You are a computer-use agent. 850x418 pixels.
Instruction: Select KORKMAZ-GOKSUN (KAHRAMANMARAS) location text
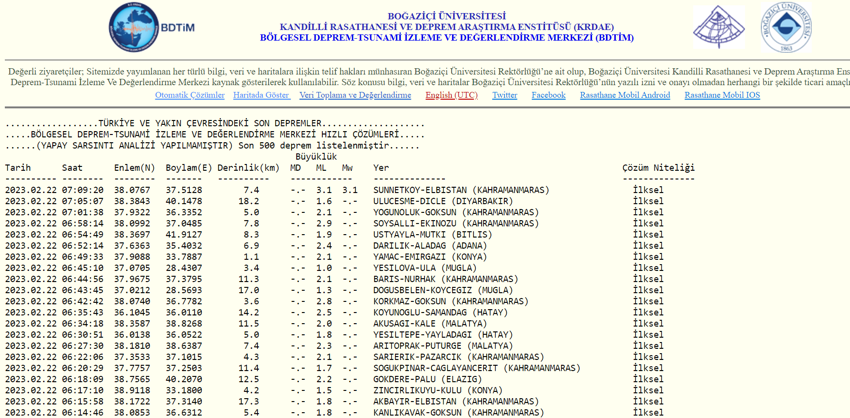(451, 301)
